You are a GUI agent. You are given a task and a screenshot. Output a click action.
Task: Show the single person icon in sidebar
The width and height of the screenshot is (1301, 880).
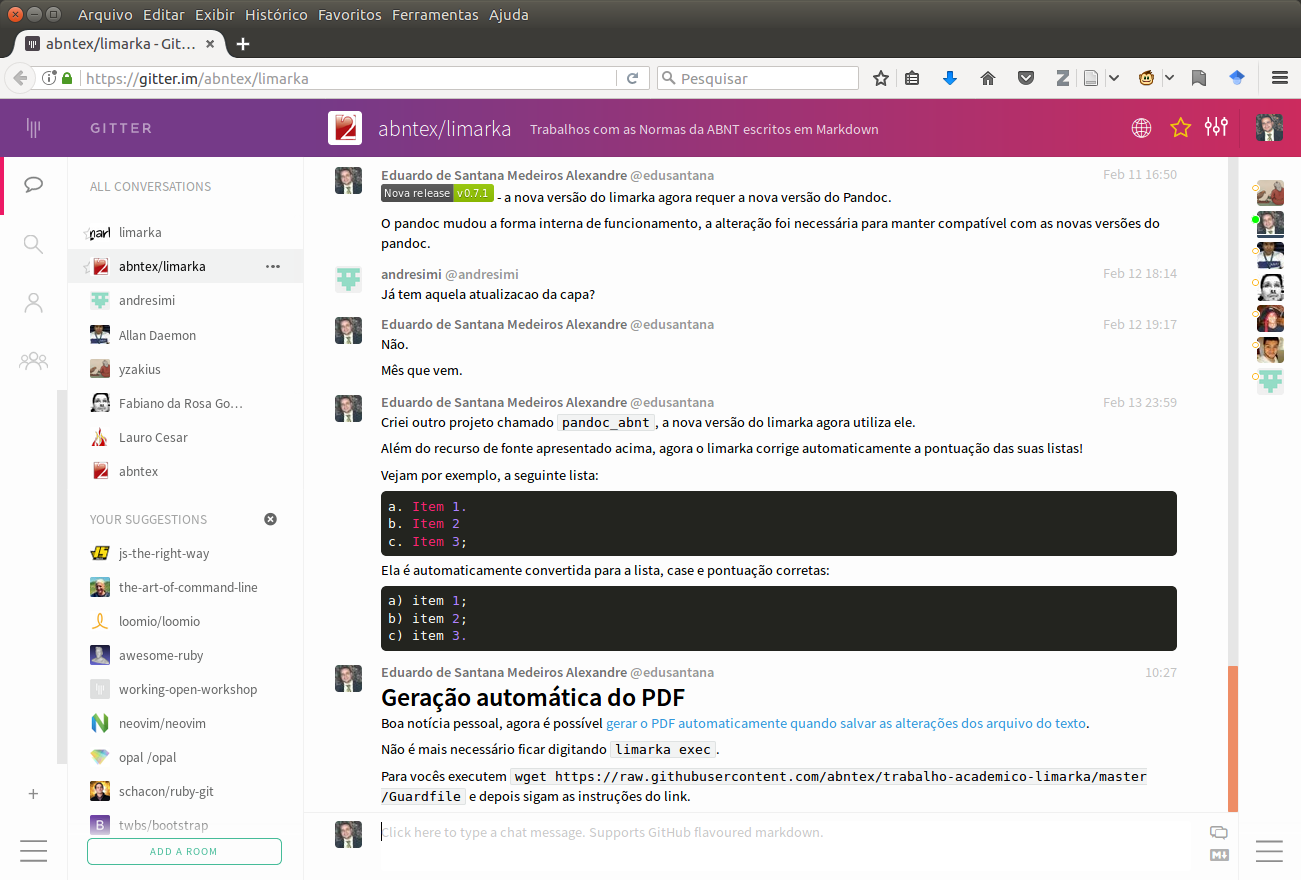[x=34, y=303]
